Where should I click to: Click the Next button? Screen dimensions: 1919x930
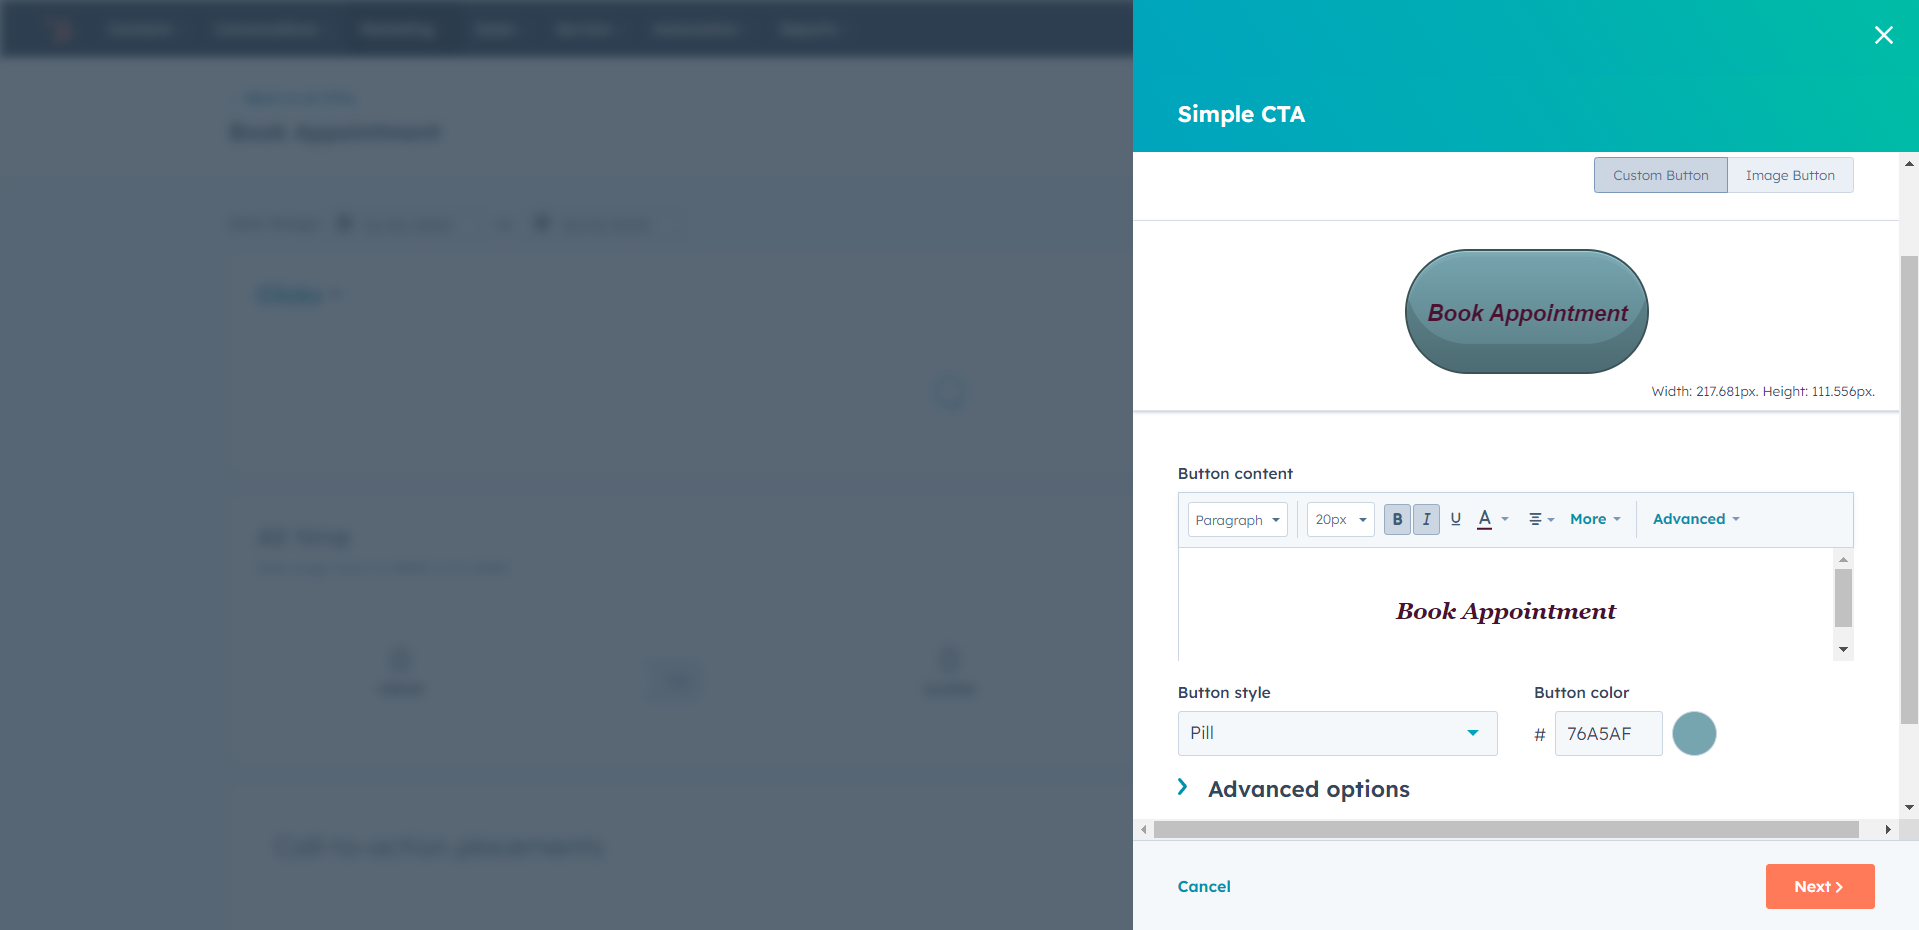click(1819, 886)
